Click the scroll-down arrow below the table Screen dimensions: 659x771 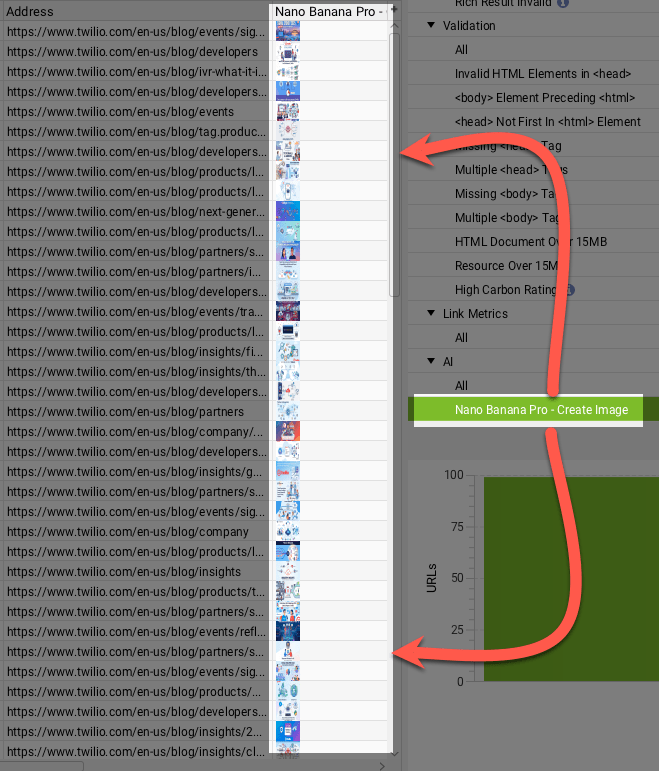[394, 753]
